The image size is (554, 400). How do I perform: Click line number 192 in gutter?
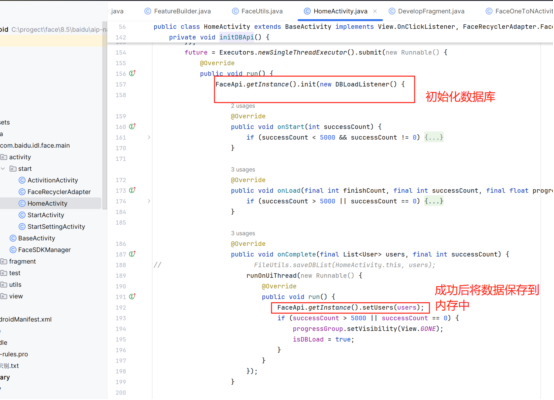click(121, 308)
